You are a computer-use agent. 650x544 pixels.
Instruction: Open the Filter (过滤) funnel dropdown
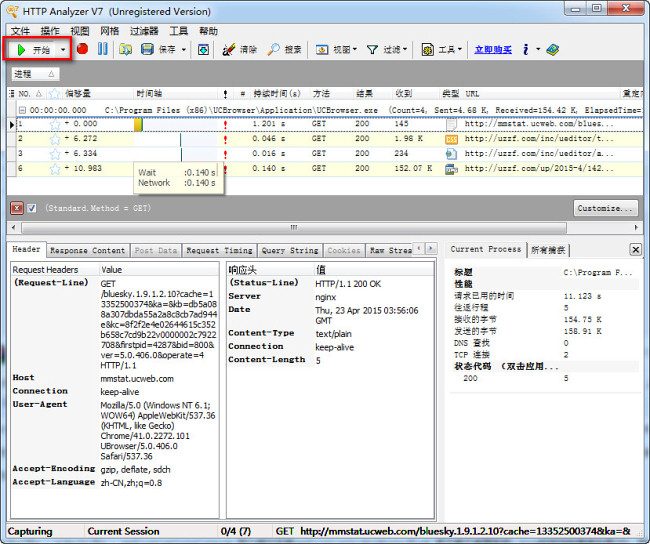point(386,49)
